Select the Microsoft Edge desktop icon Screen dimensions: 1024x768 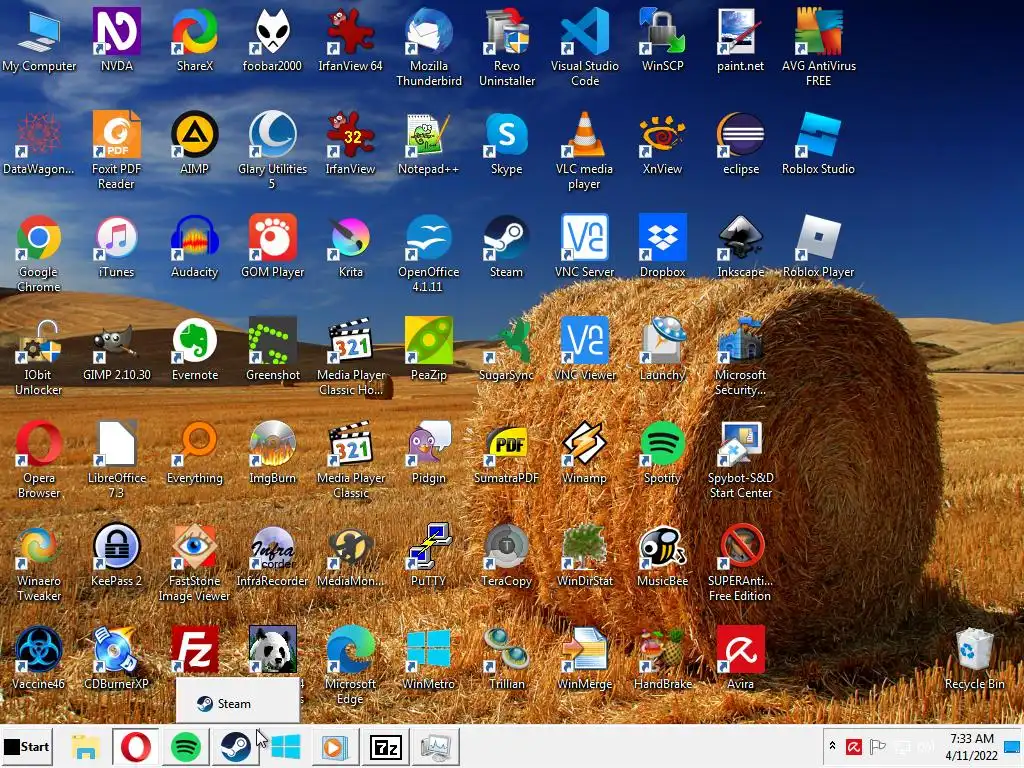coord(350,666)
